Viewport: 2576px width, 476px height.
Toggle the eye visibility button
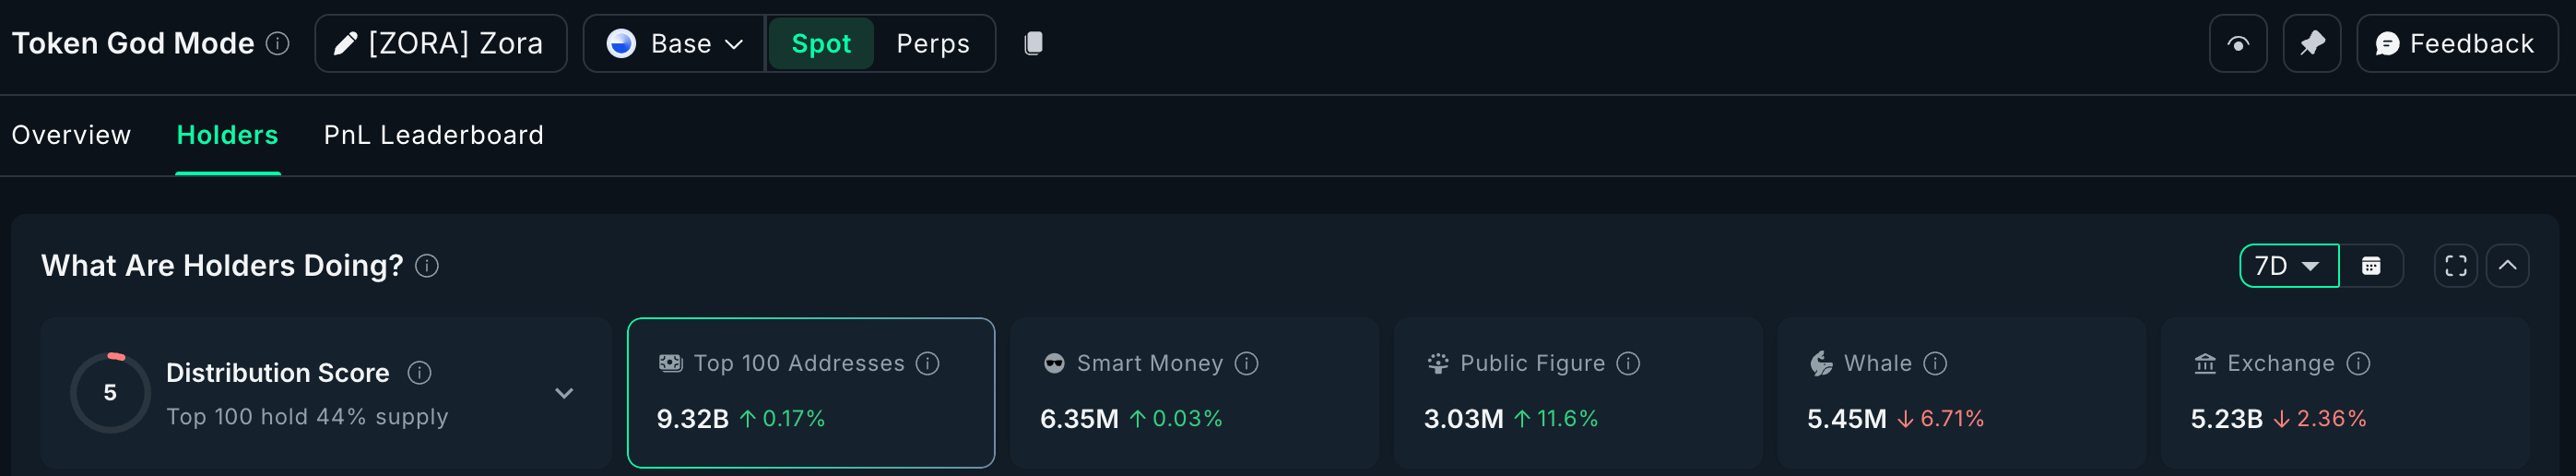click(2238, 44)
